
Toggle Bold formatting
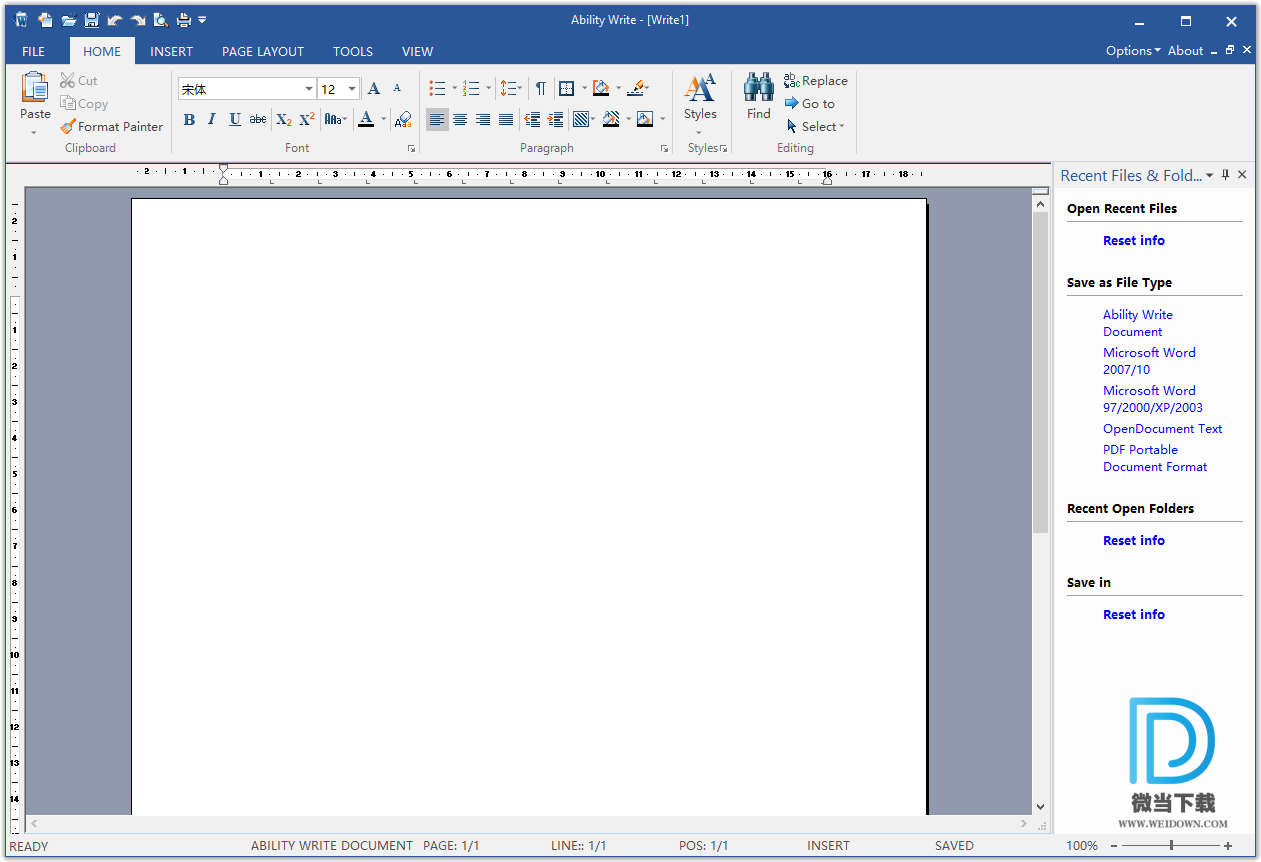[x=189, y=120]
